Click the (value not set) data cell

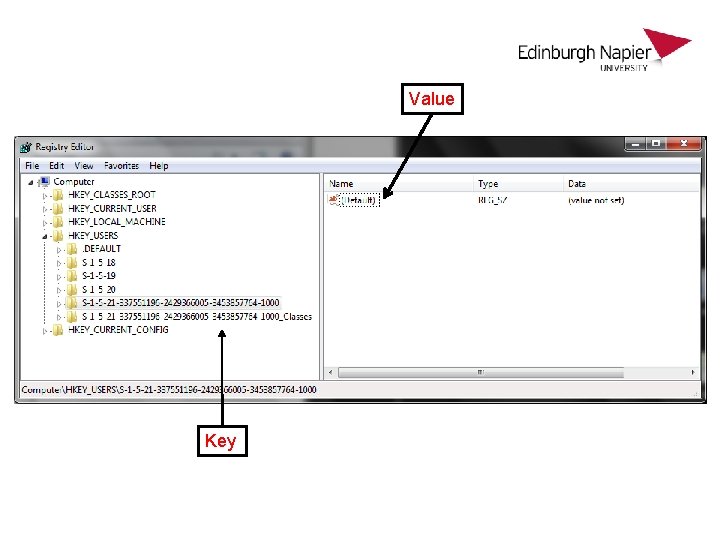(596, 201)
